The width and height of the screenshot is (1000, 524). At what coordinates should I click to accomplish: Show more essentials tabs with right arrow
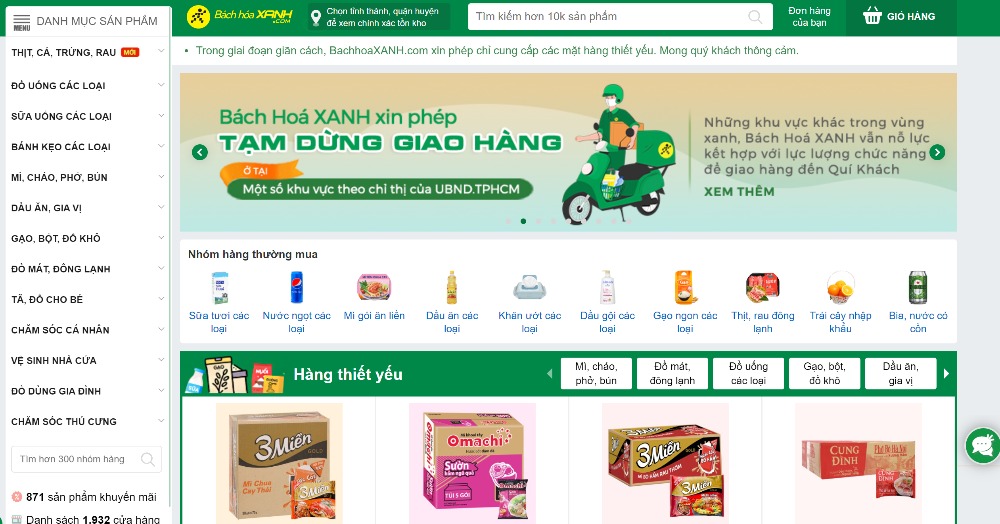(946, 374)
